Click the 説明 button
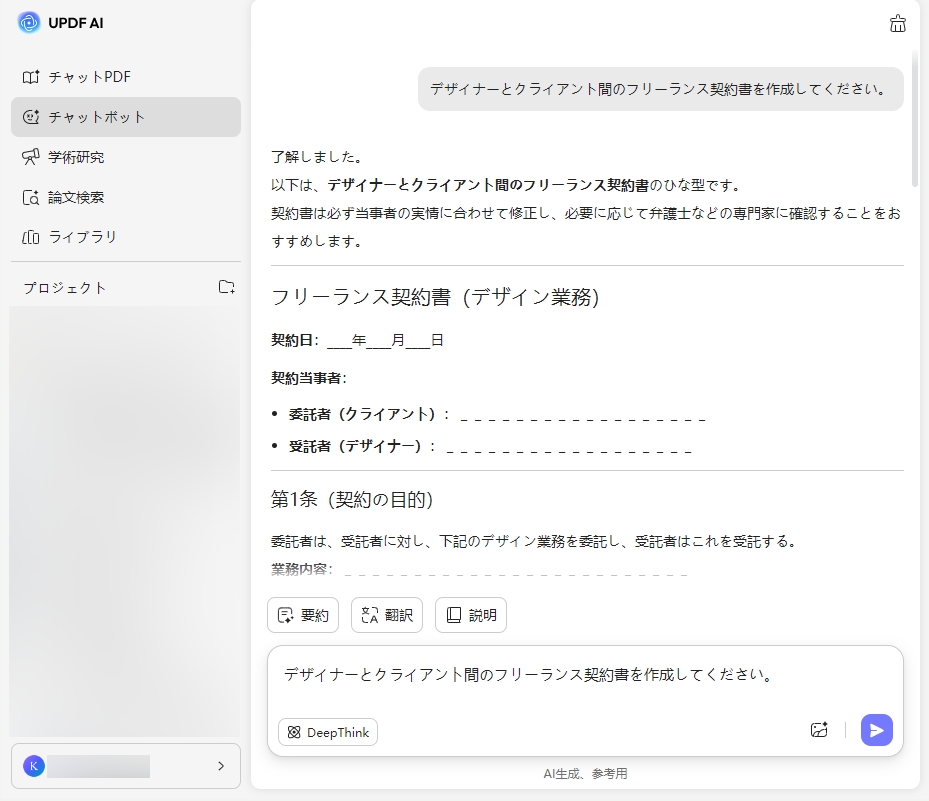This screenshot has height=801, width=929. (470, 615)
